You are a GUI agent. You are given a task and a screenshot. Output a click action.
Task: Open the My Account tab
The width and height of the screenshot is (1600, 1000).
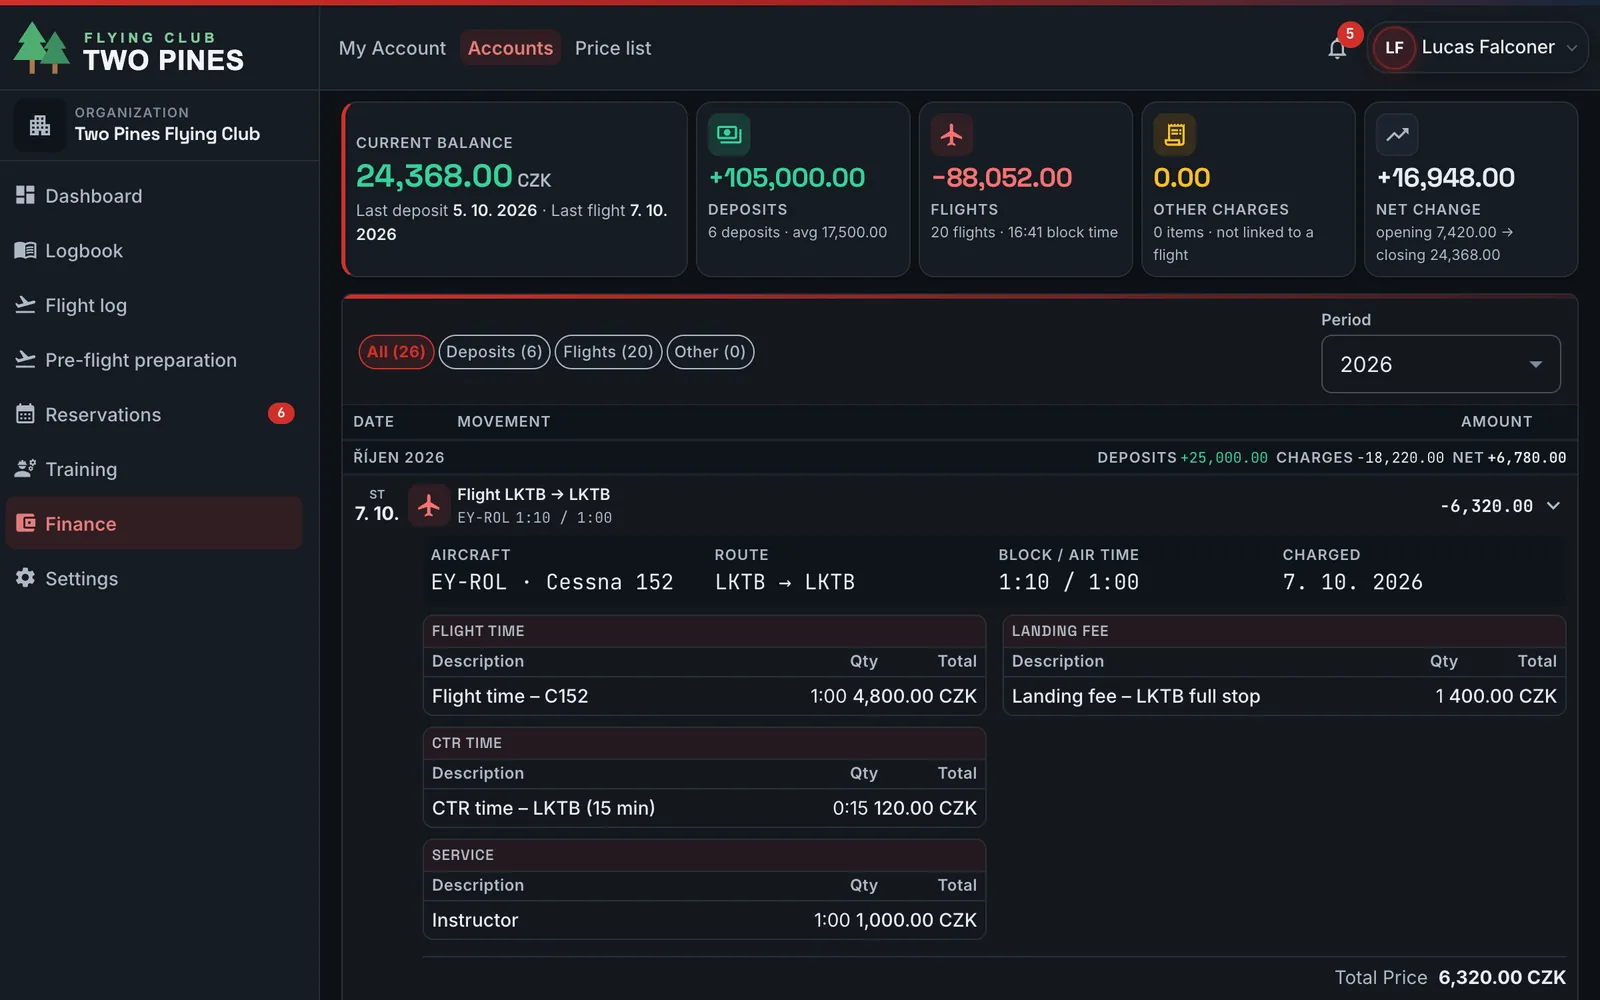(392, 48)
